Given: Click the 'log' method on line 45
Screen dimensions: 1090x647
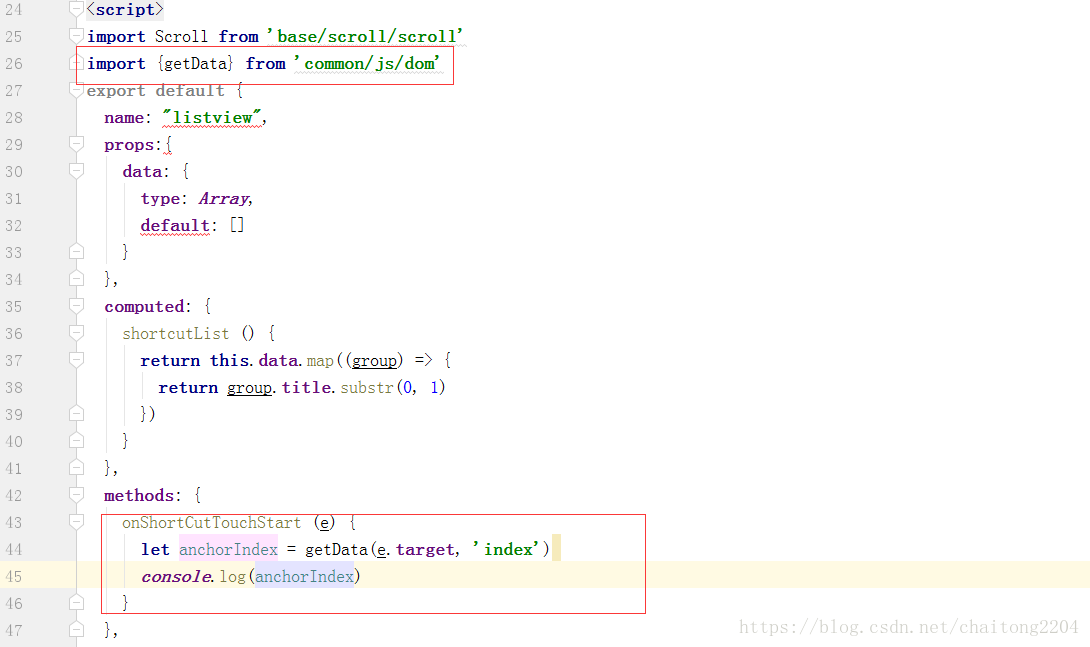Looking at the screenshot, I should tap(233, 577).
